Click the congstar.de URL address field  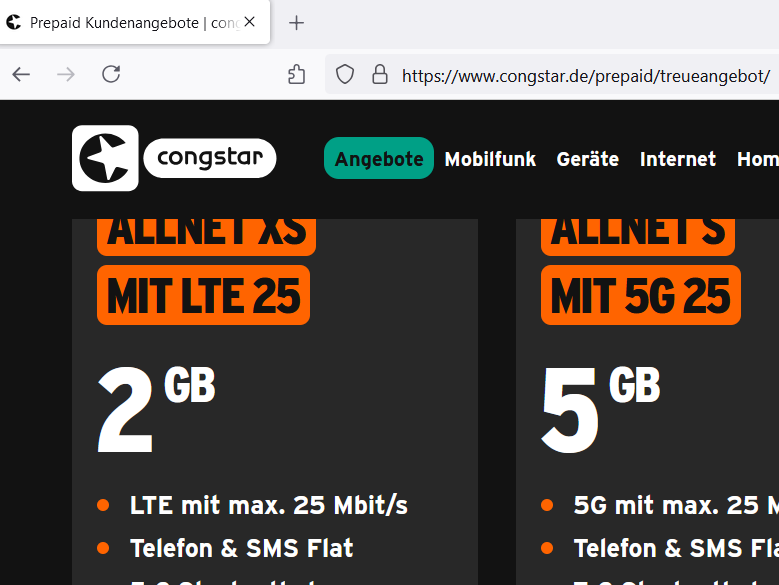click(x=585, y=75)
